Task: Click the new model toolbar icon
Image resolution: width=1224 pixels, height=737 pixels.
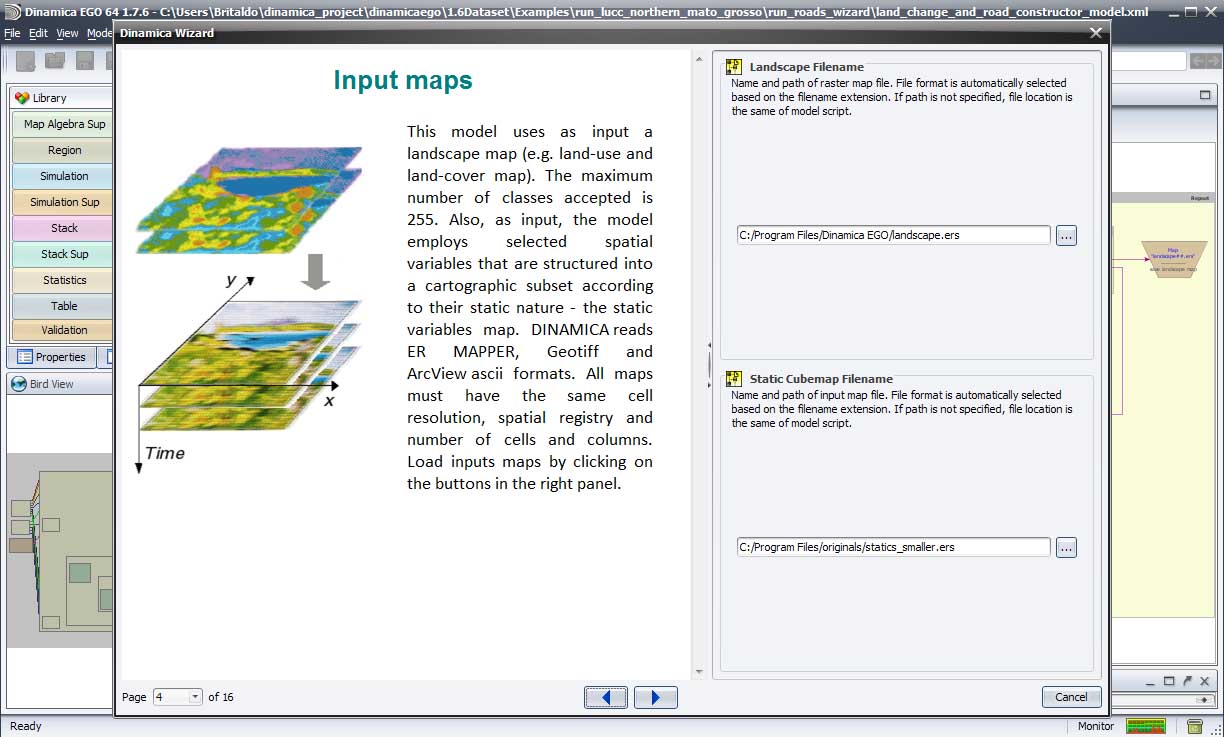Action: click(26, 60)
